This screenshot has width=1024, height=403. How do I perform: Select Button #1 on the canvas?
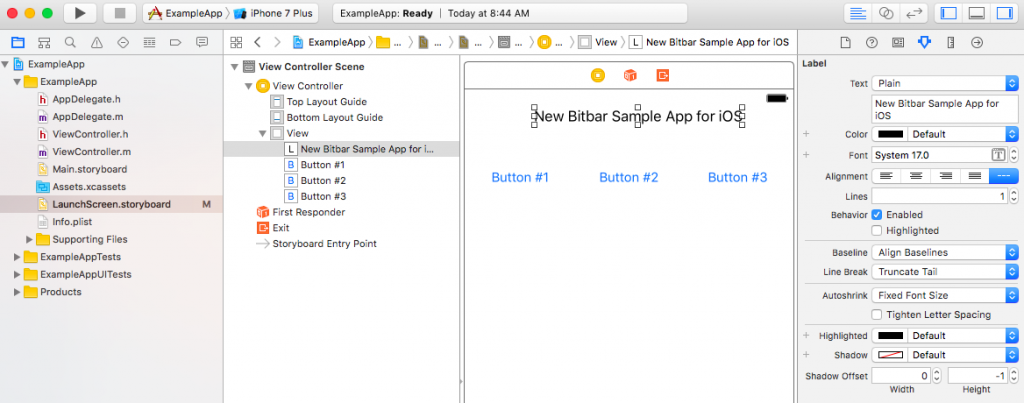(x=520, y=178)
